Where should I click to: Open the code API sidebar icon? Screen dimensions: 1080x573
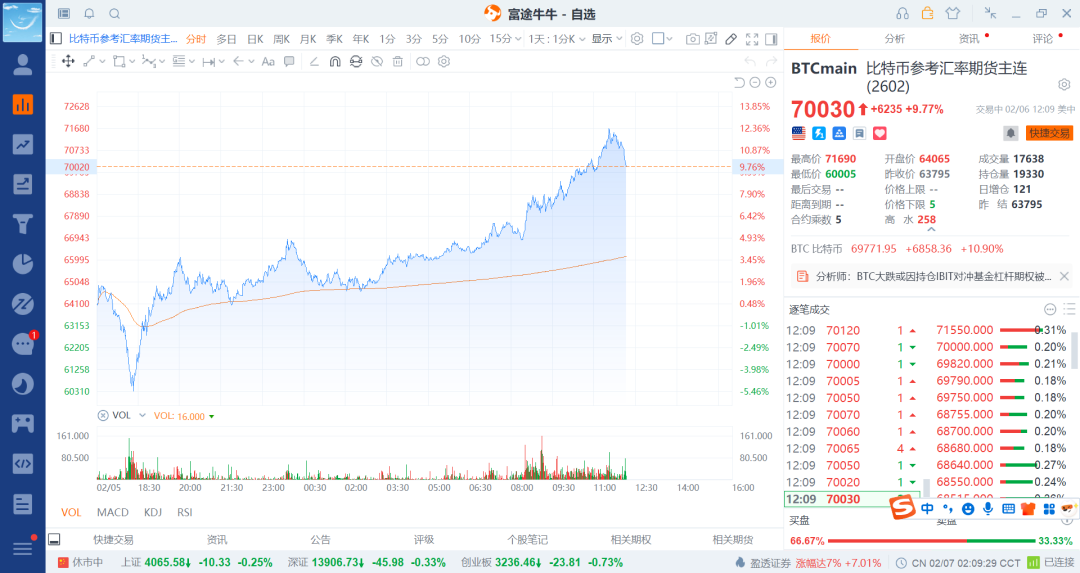tap(23, 463)
